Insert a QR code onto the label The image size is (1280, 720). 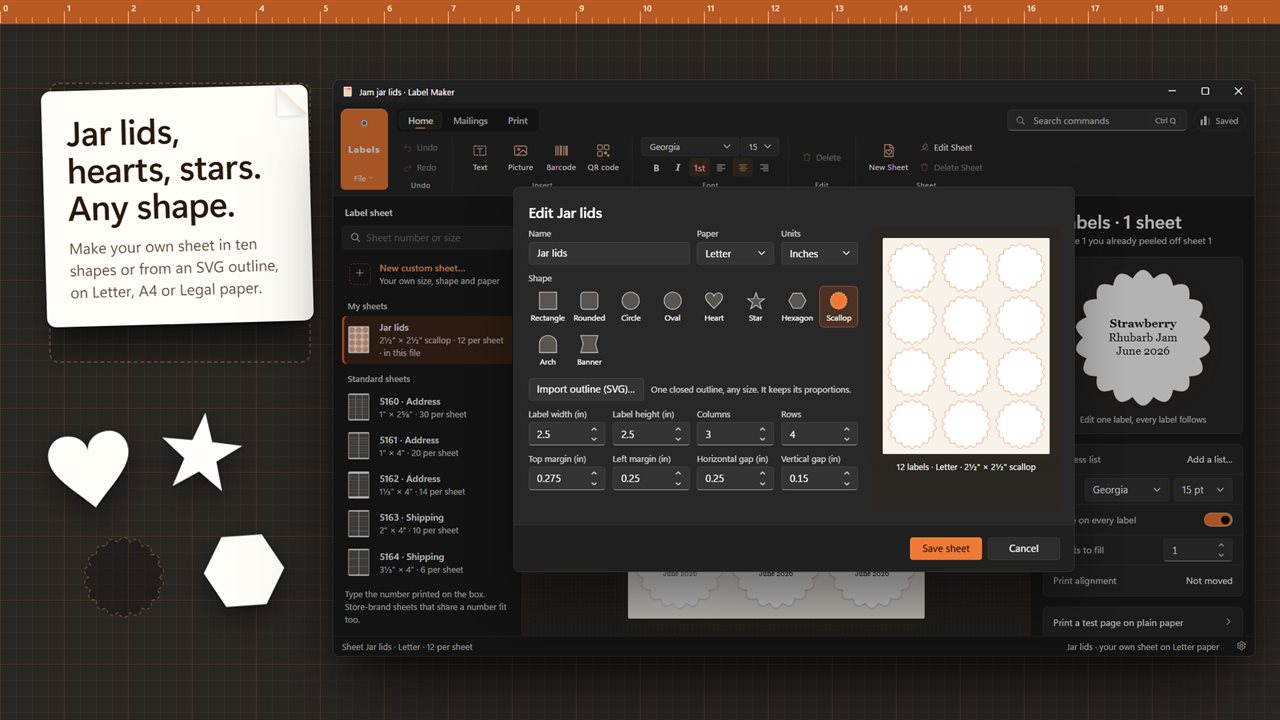(603, 157)
